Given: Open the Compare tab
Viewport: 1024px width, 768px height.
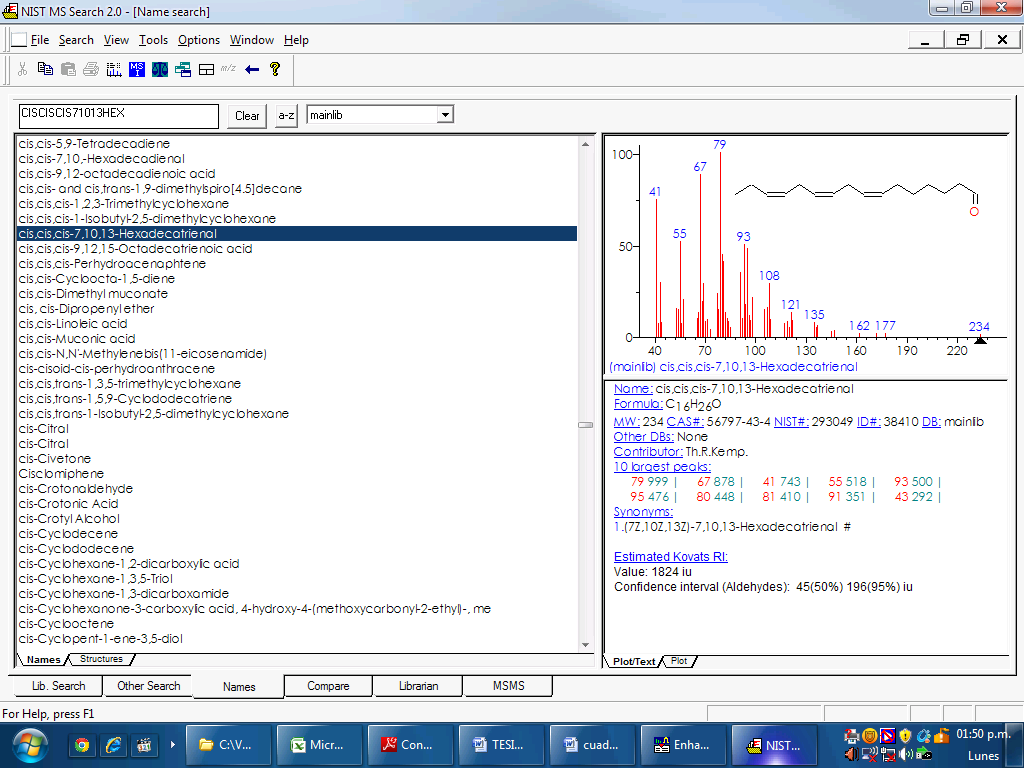Looking at the screenshot, I should 328,686.
